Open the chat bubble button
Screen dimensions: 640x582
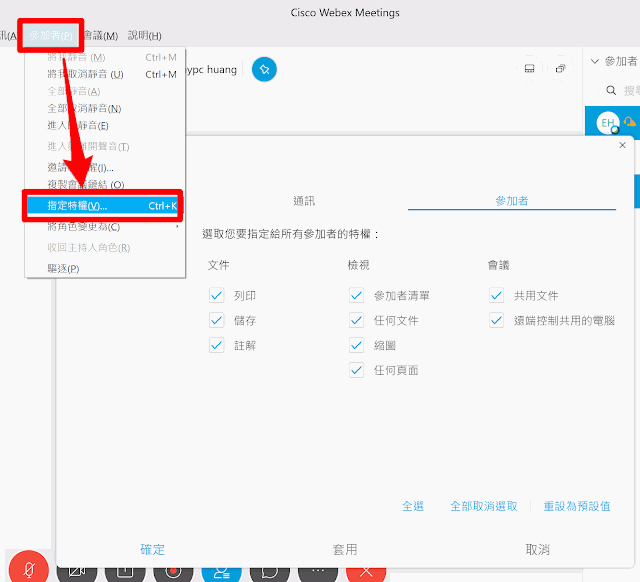pyautogui.click(x=270, y=572)
